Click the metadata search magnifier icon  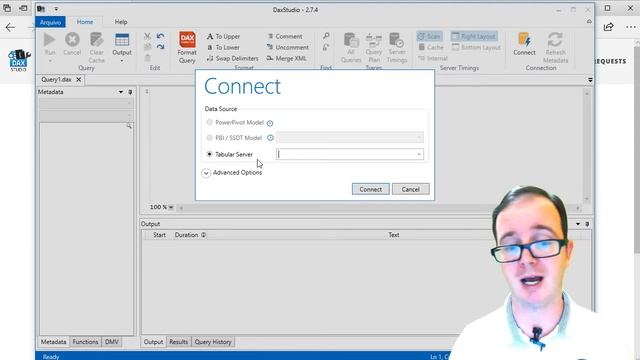[129, 126]
